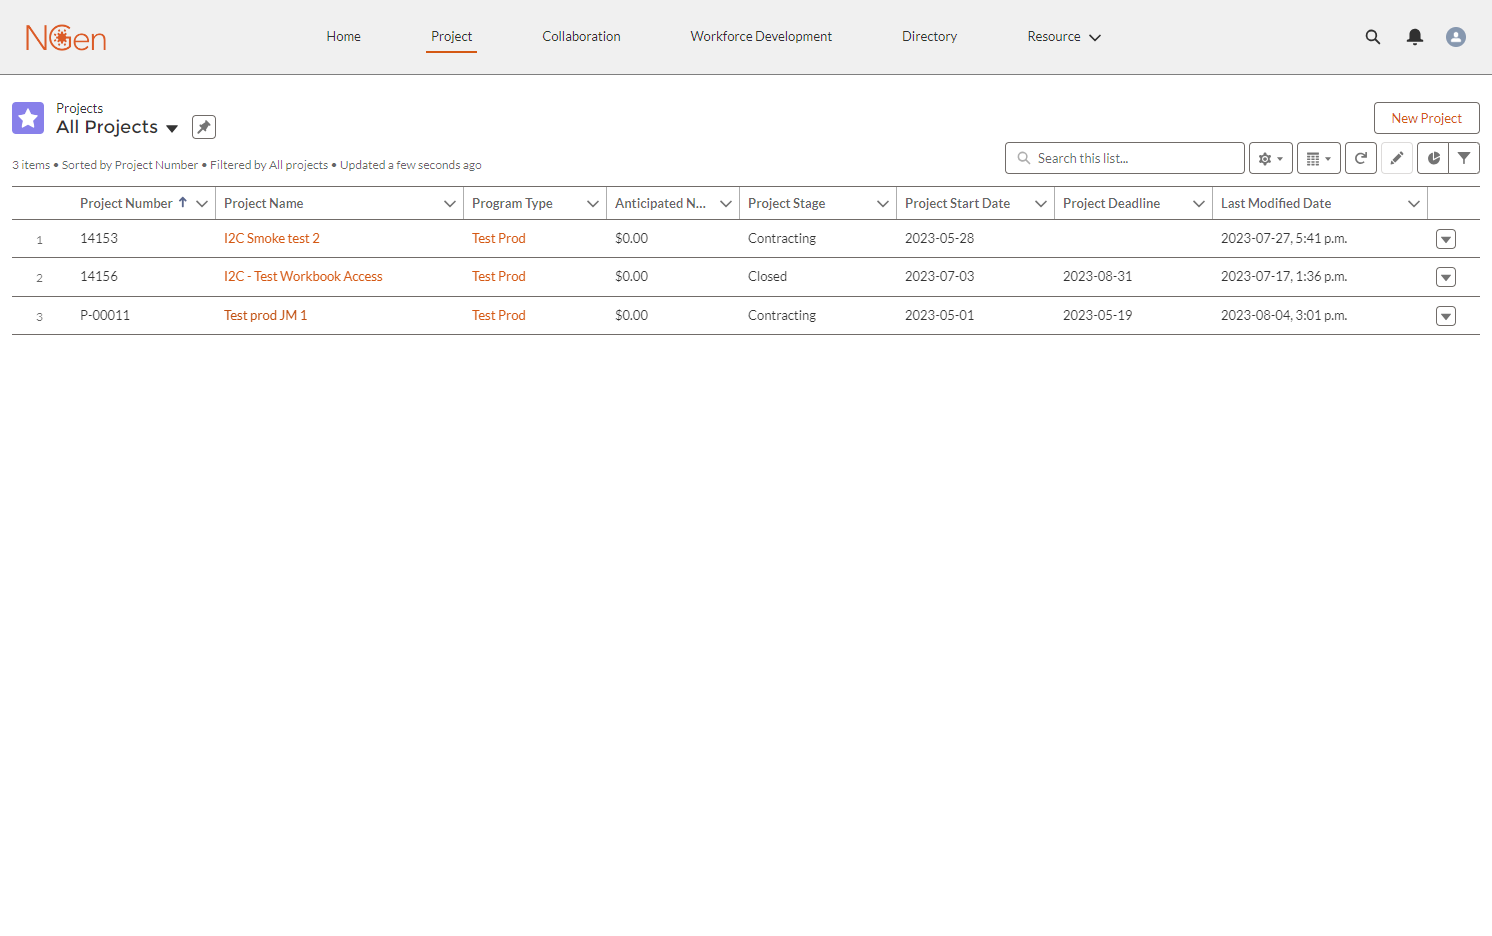This screenshot has height=936, width=1492.
Task: Click the pencil edit list icon
Action: coord(1397,158)
